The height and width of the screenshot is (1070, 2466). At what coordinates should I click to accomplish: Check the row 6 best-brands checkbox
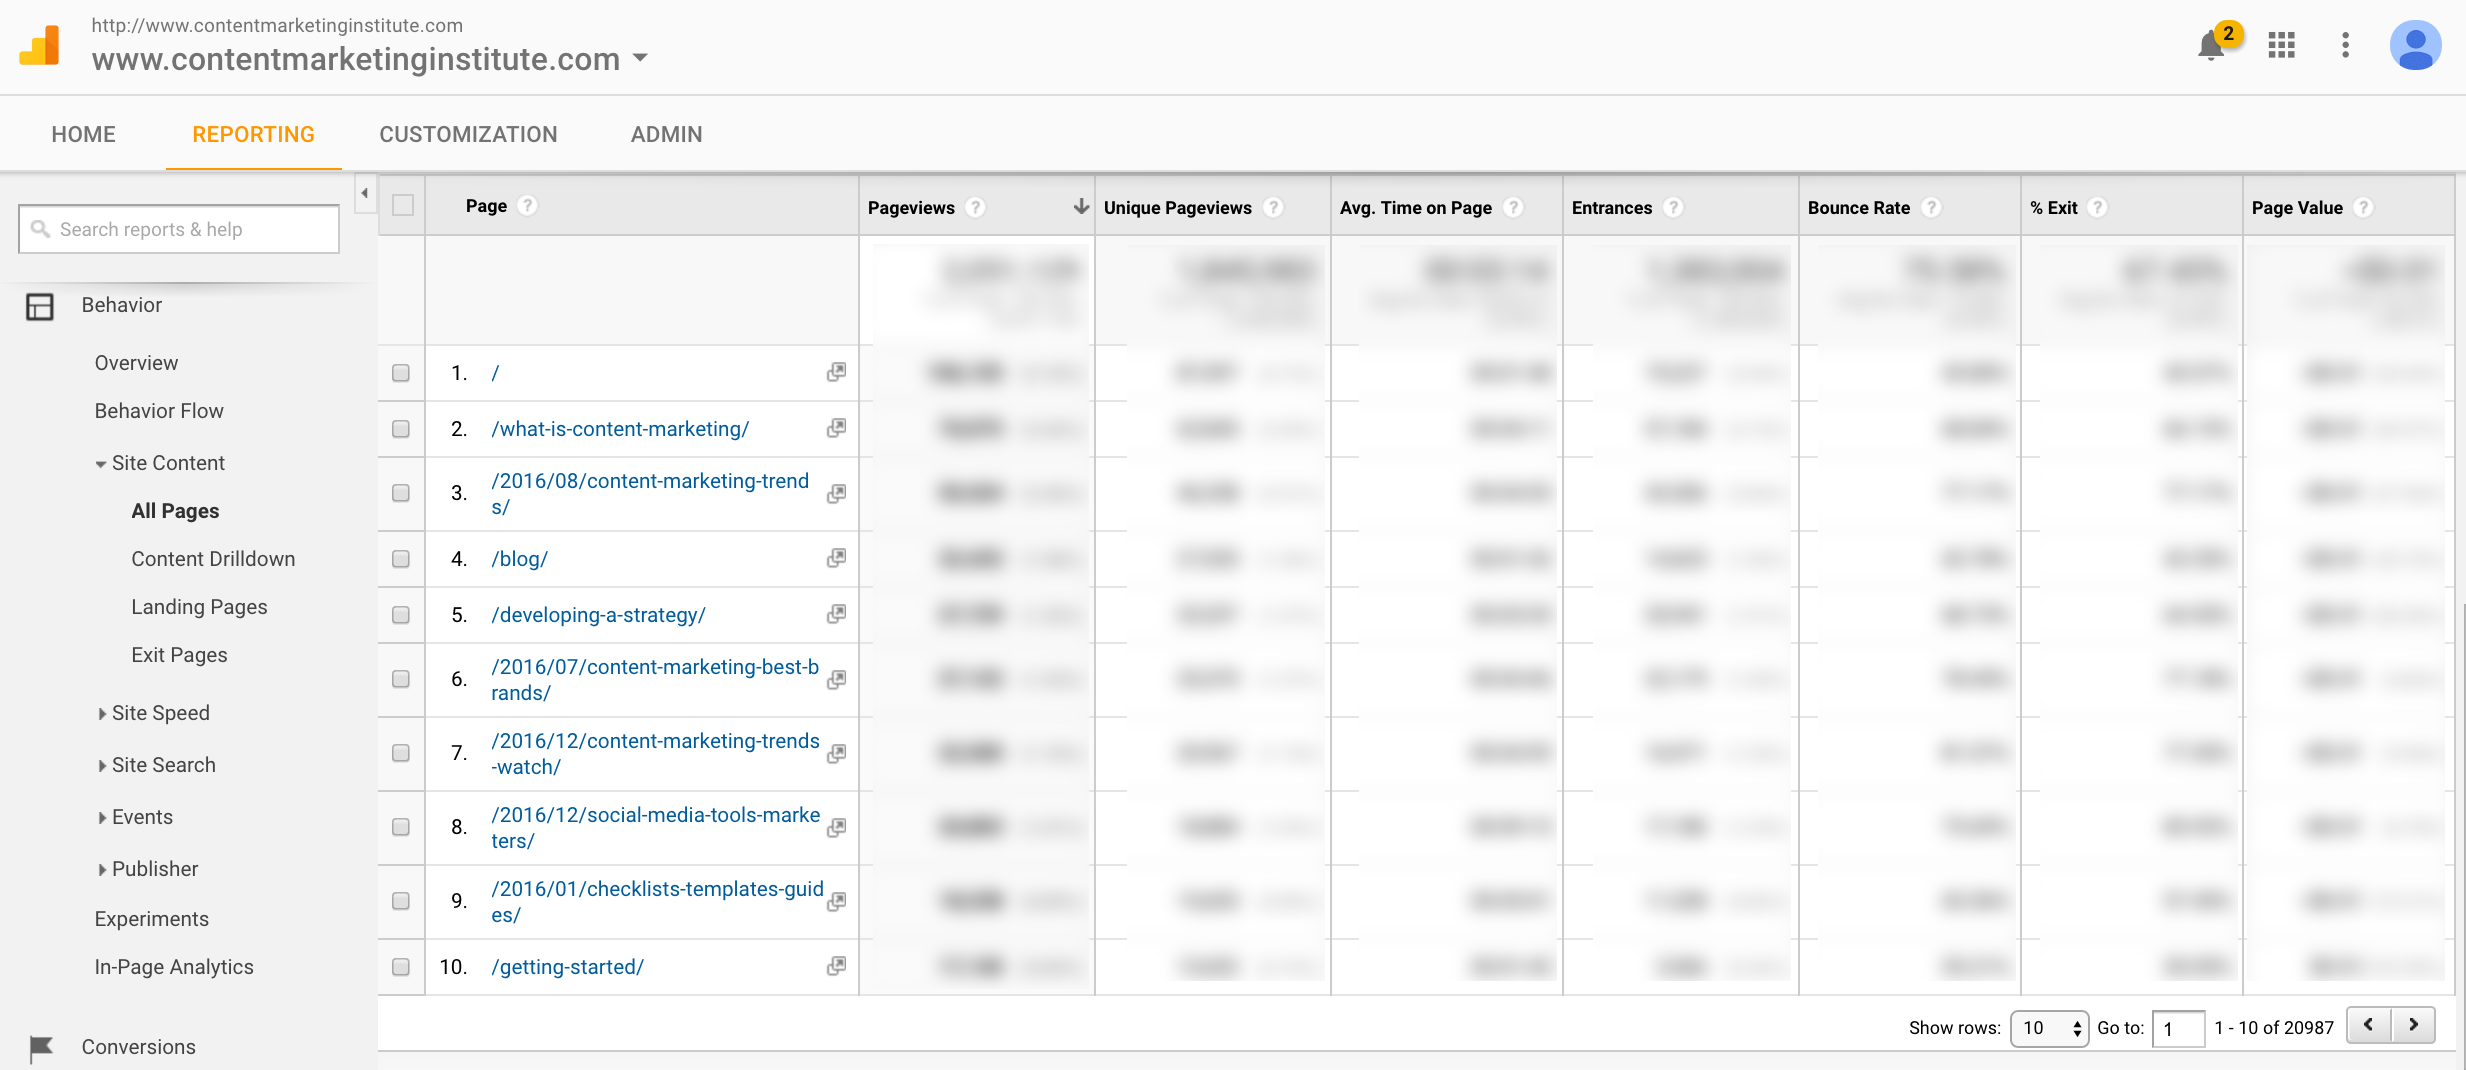401,679
